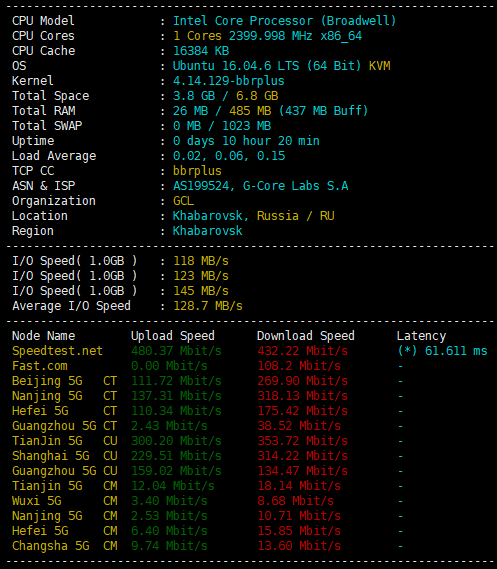The image size is (497, 569).
Task: Click third I/O speed '145 MB/s'
Action: (201, 291)
